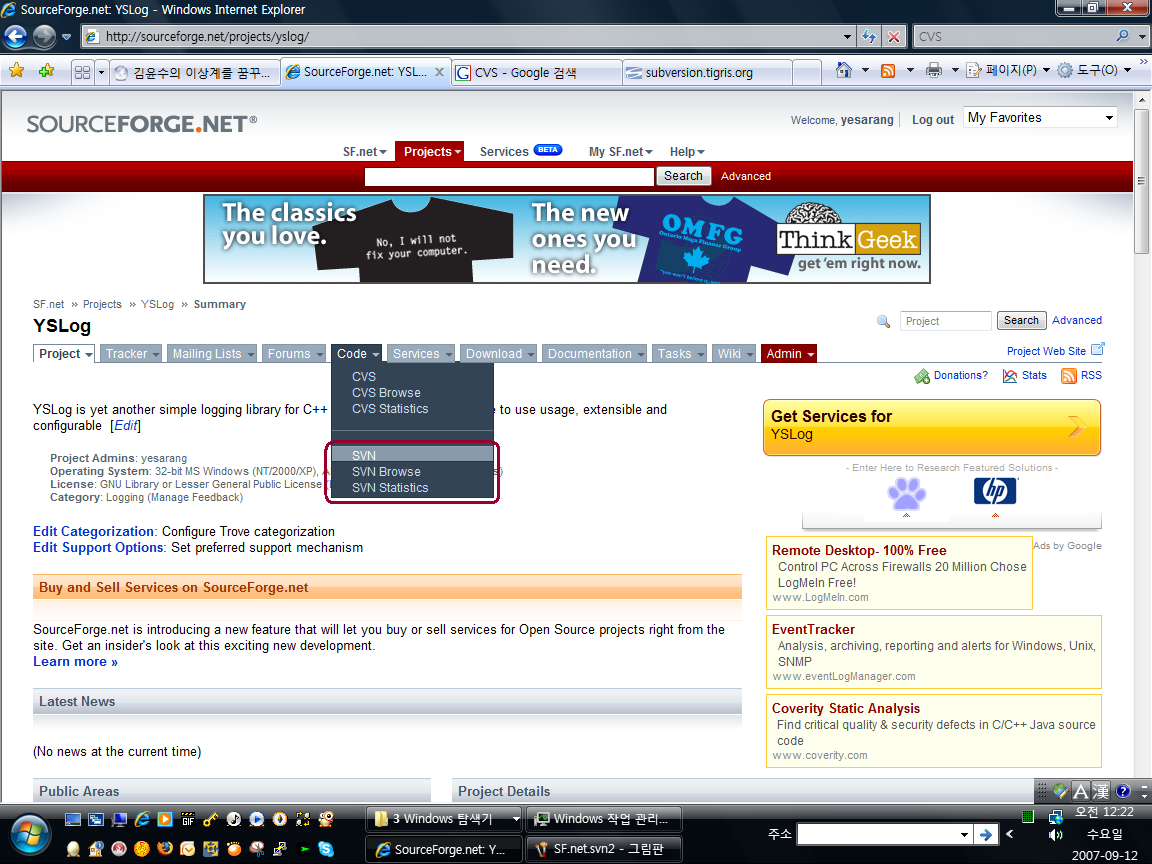Image resolution: width=1152 pixels, height=864 pixels.
Task: Stop loading with the red X icon
Action: click(893, 36)
